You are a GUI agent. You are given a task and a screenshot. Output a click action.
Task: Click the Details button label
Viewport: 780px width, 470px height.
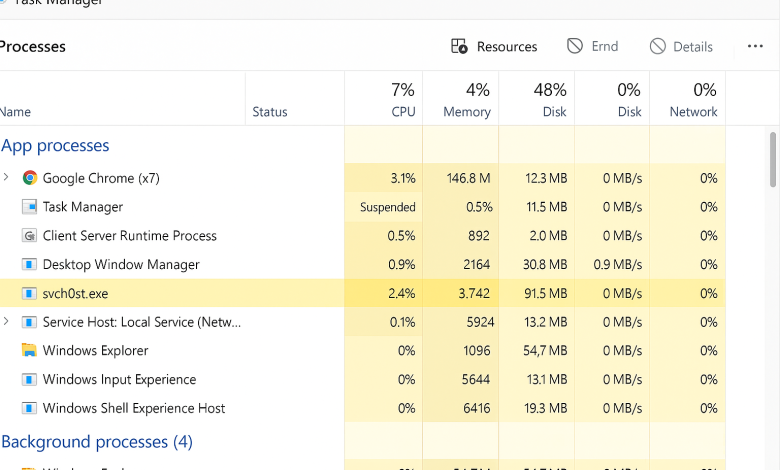693,47
